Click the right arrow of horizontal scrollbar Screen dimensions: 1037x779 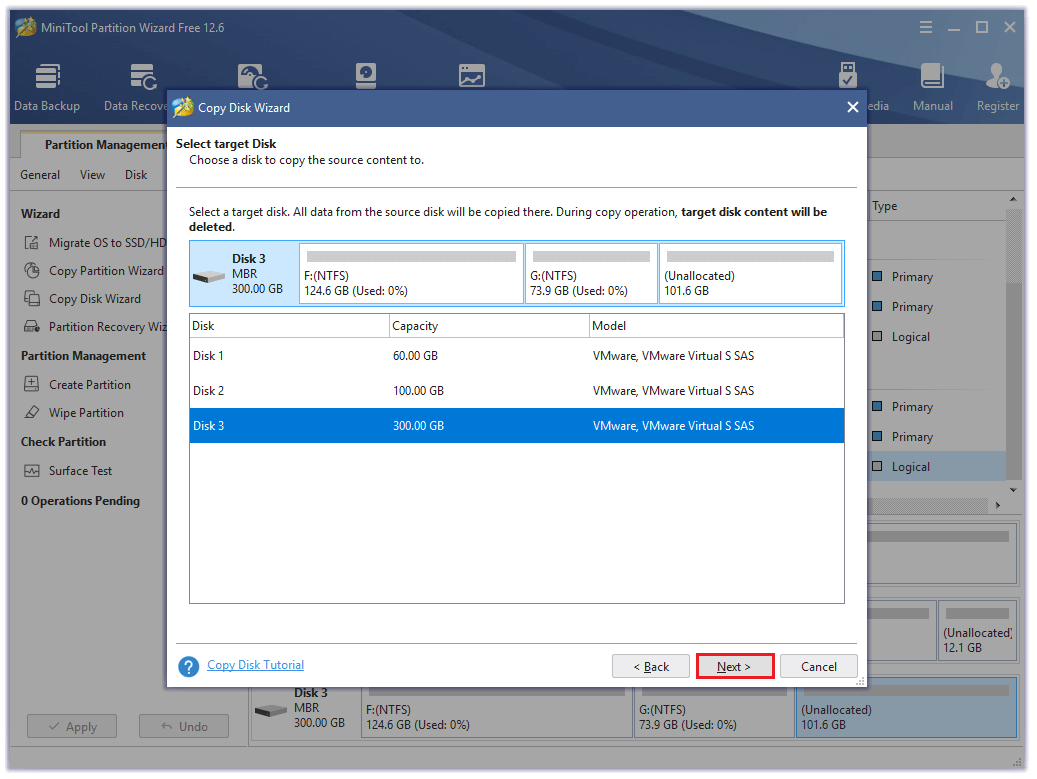[x=998, y=505]
